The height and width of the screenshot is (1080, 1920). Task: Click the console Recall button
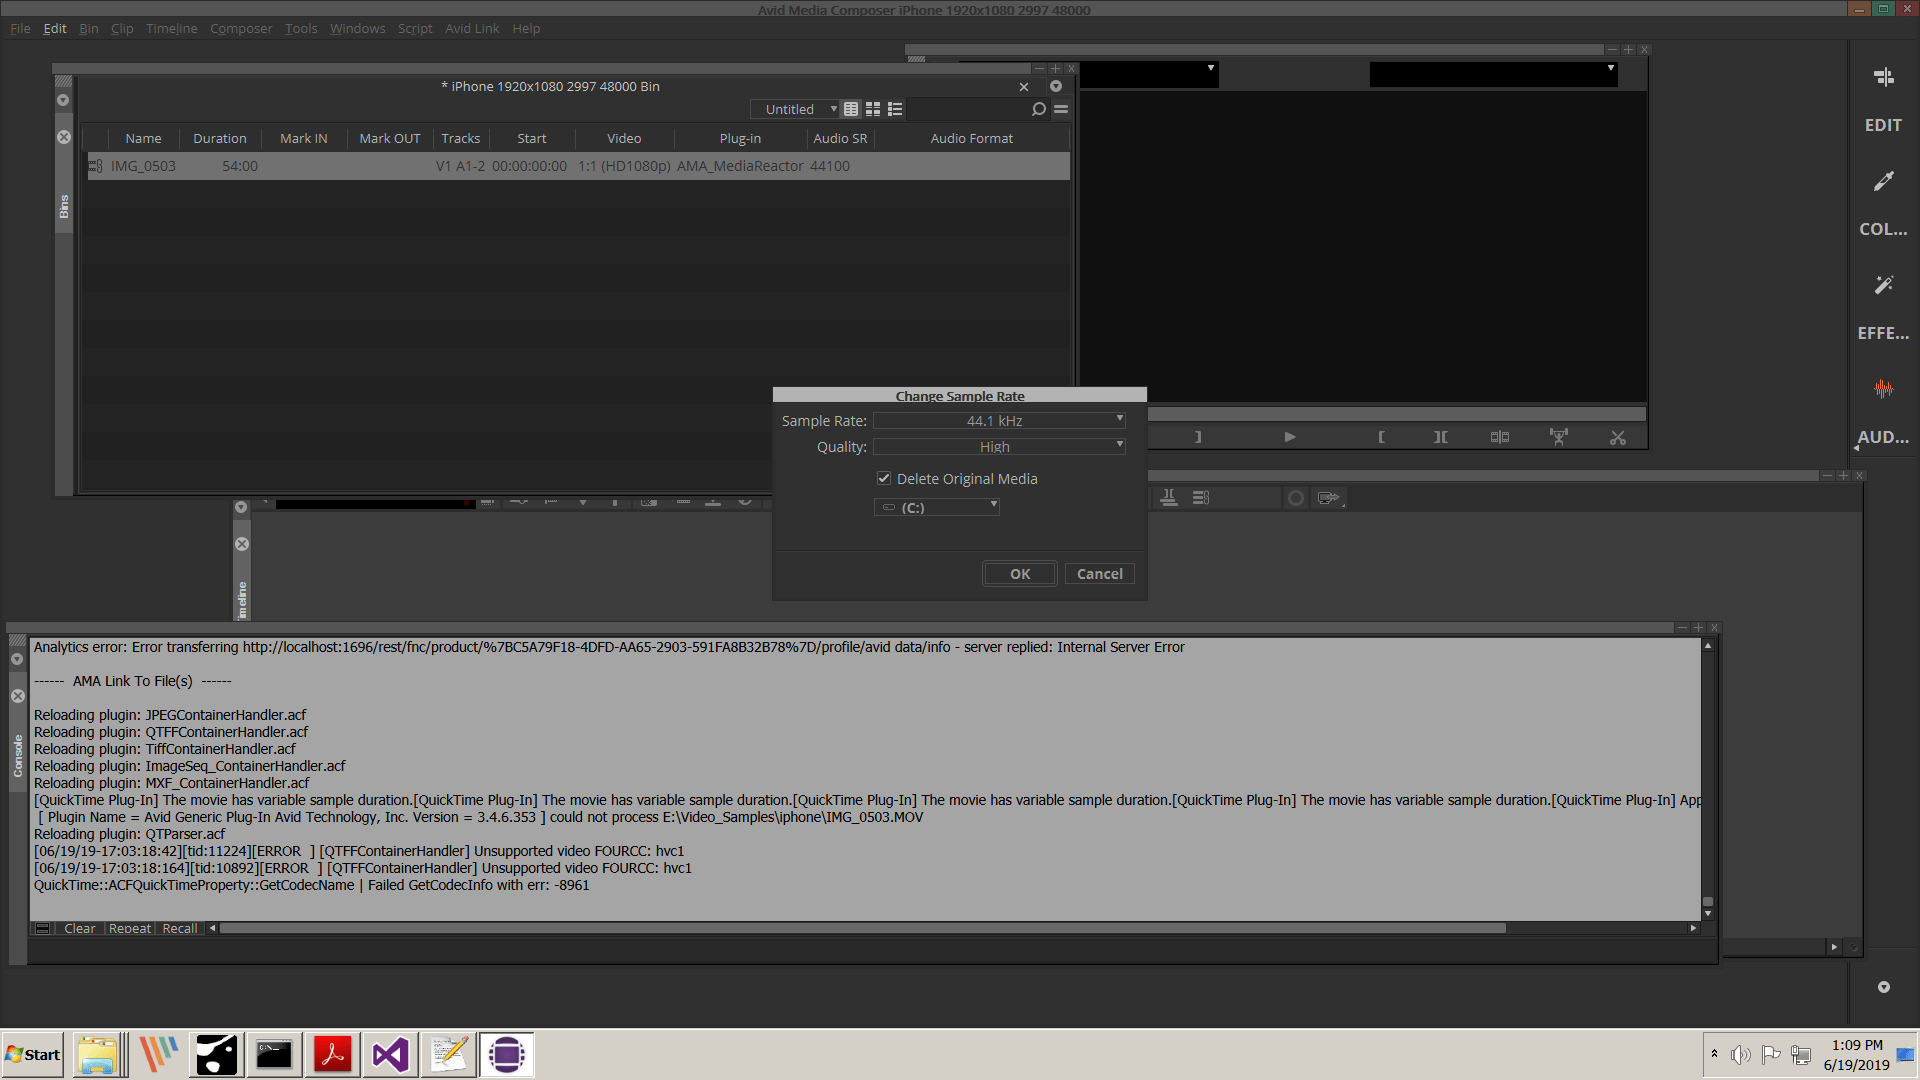pos(180,928)
